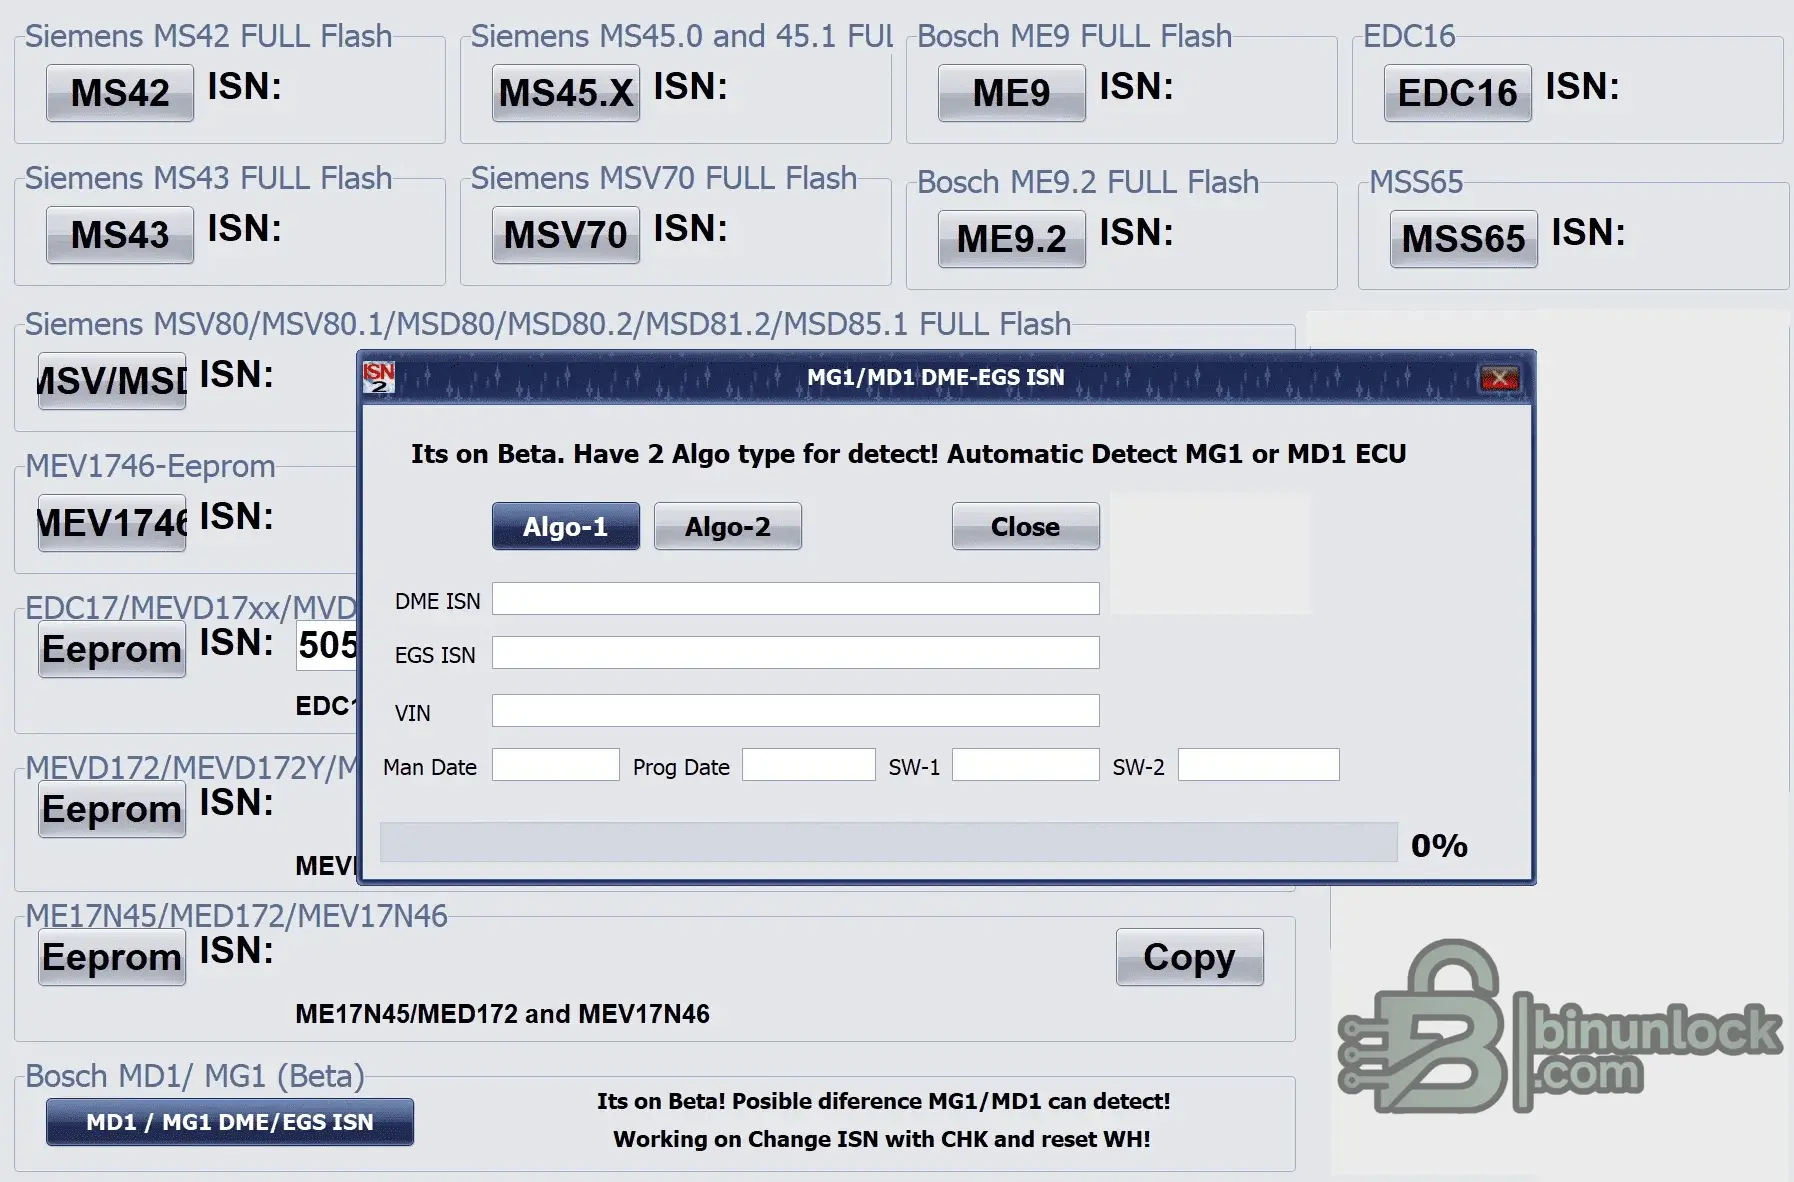The height and width of the screenshot is (1182, 1794).
Task: Click the Close button in the dialog
Action: coord(1026,526)
